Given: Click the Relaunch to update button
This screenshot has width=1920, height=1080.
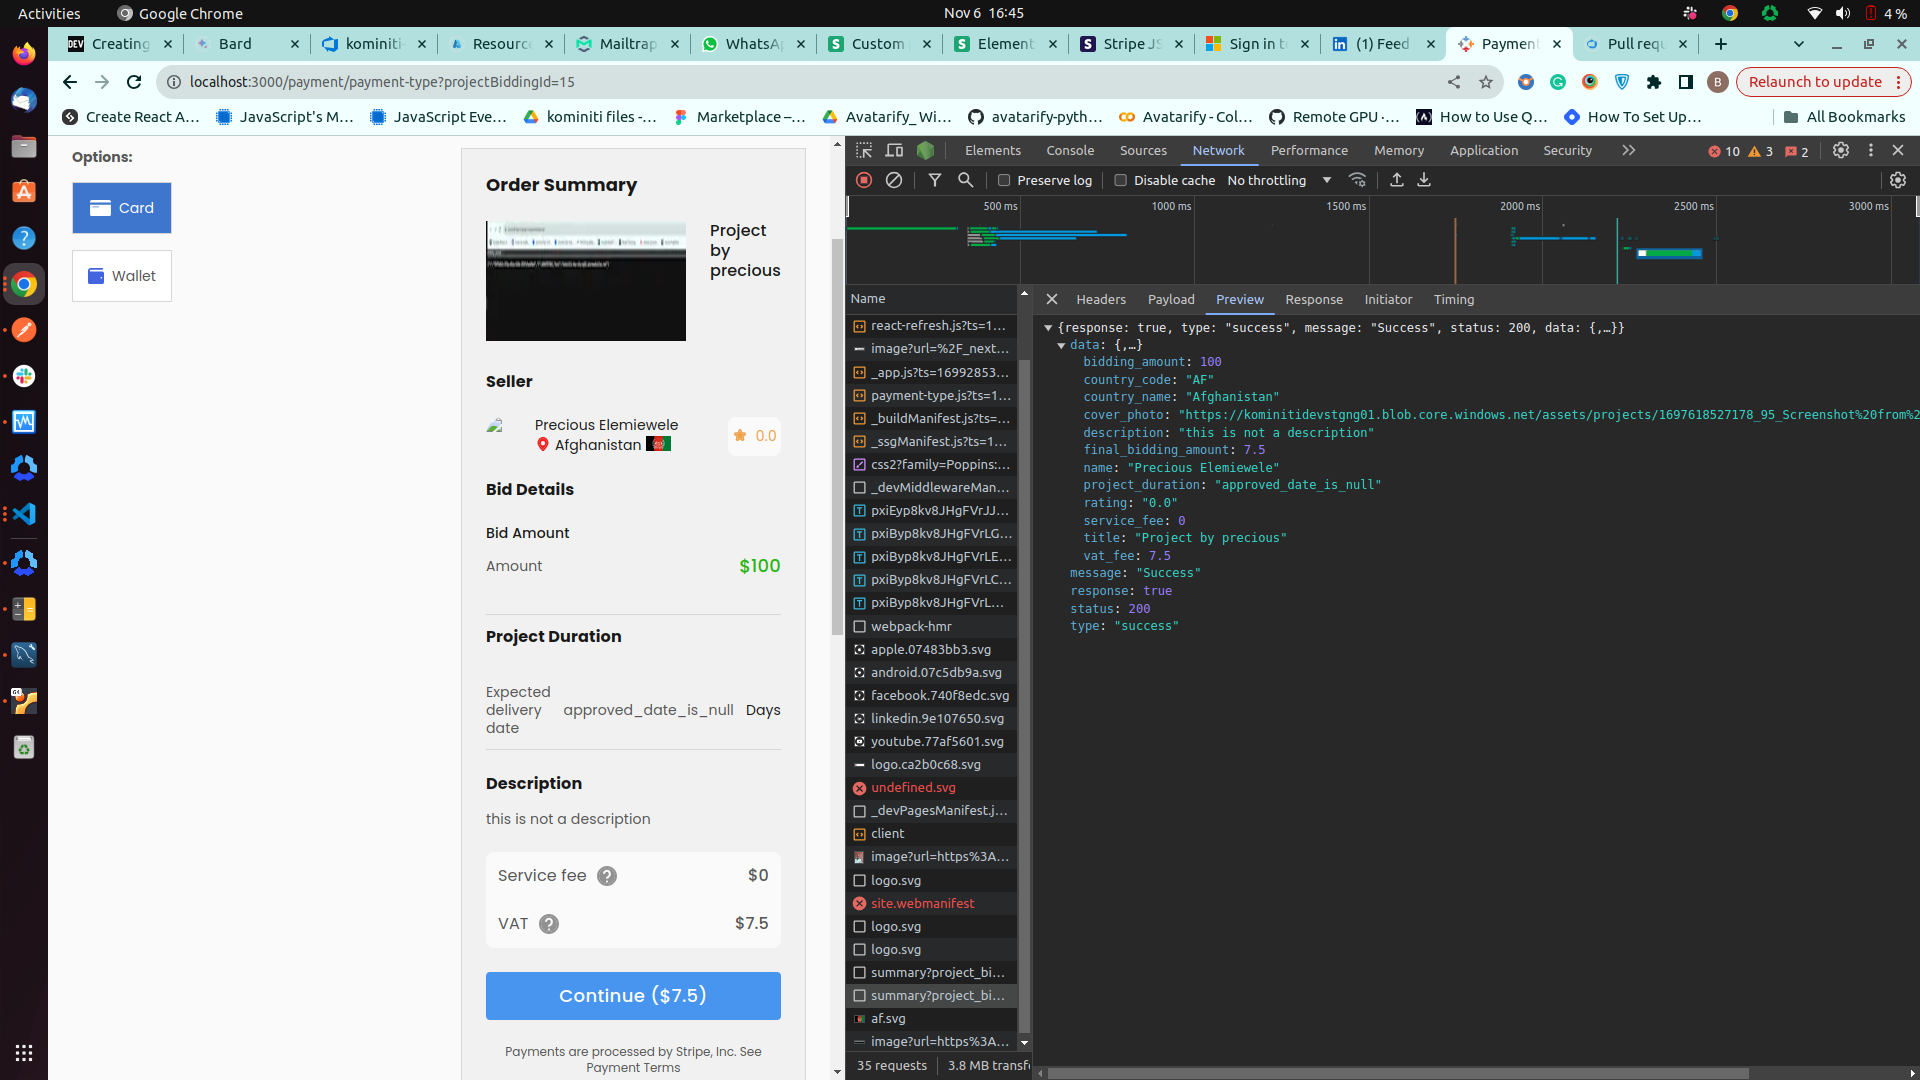Looking at the screenshot, I should (x=1814, y=82).
